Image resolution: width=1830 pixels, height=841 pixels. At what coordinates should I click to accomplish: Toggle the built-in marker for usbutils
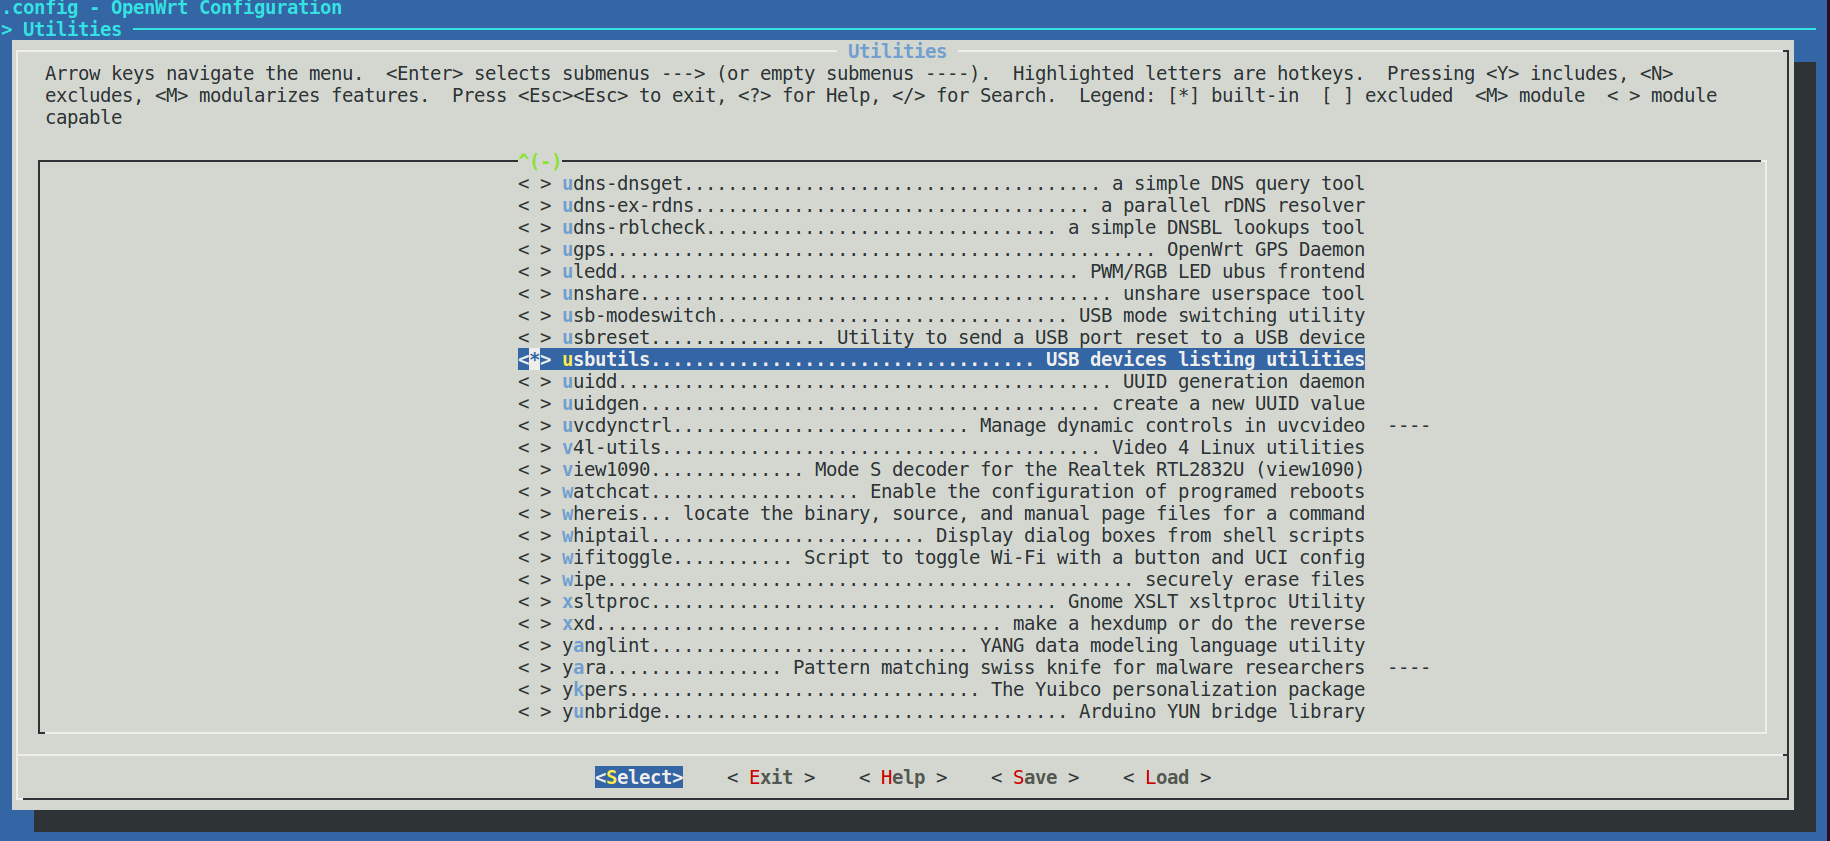534,360
